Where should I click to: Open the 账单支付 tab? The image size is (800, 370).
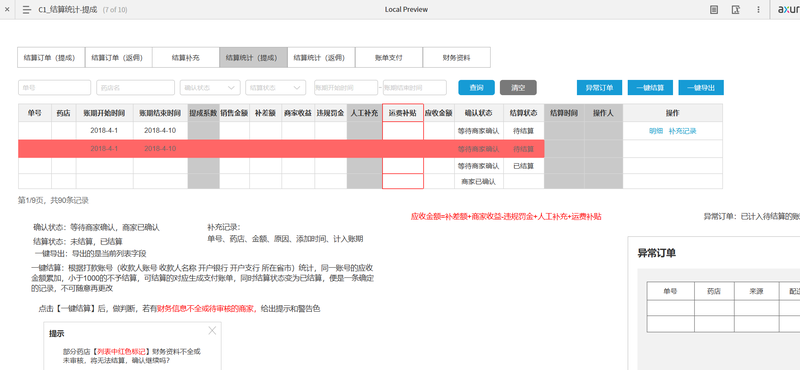click(x=389, y=58)
